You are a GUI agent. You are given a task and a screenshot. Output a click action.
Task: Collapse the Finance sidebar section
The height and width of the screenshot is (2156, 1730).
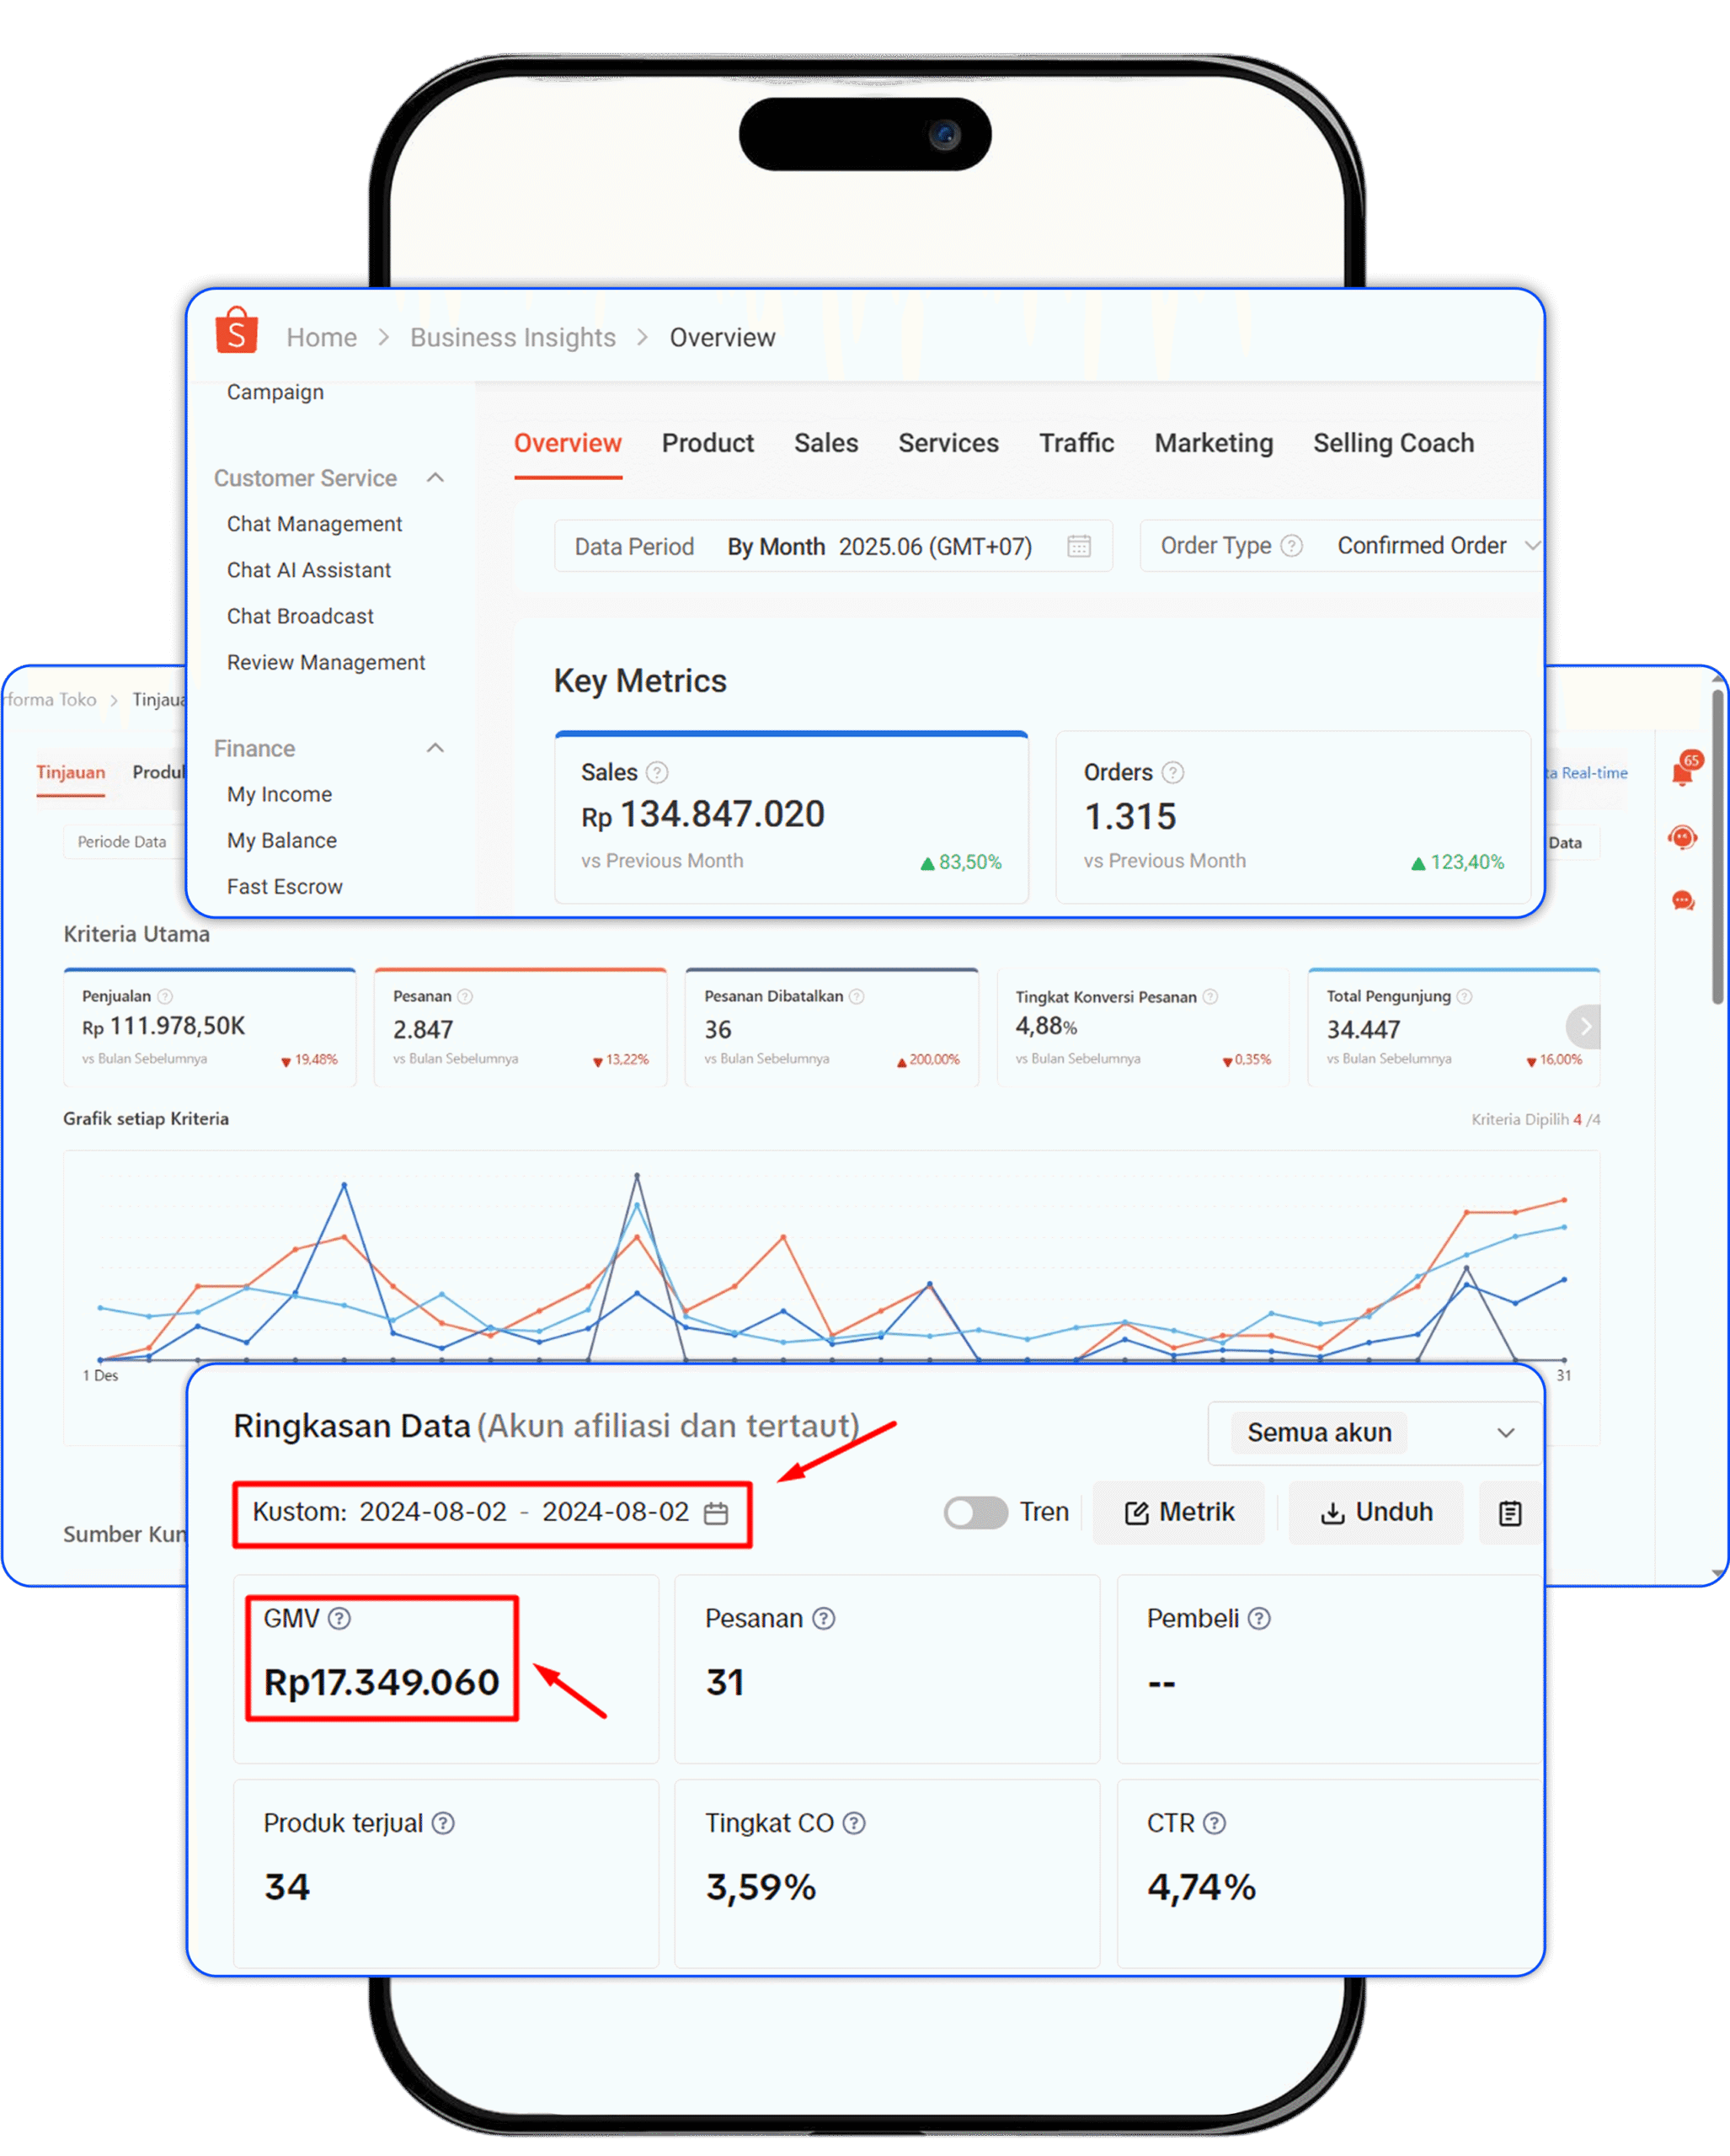[x=435, y=748]
